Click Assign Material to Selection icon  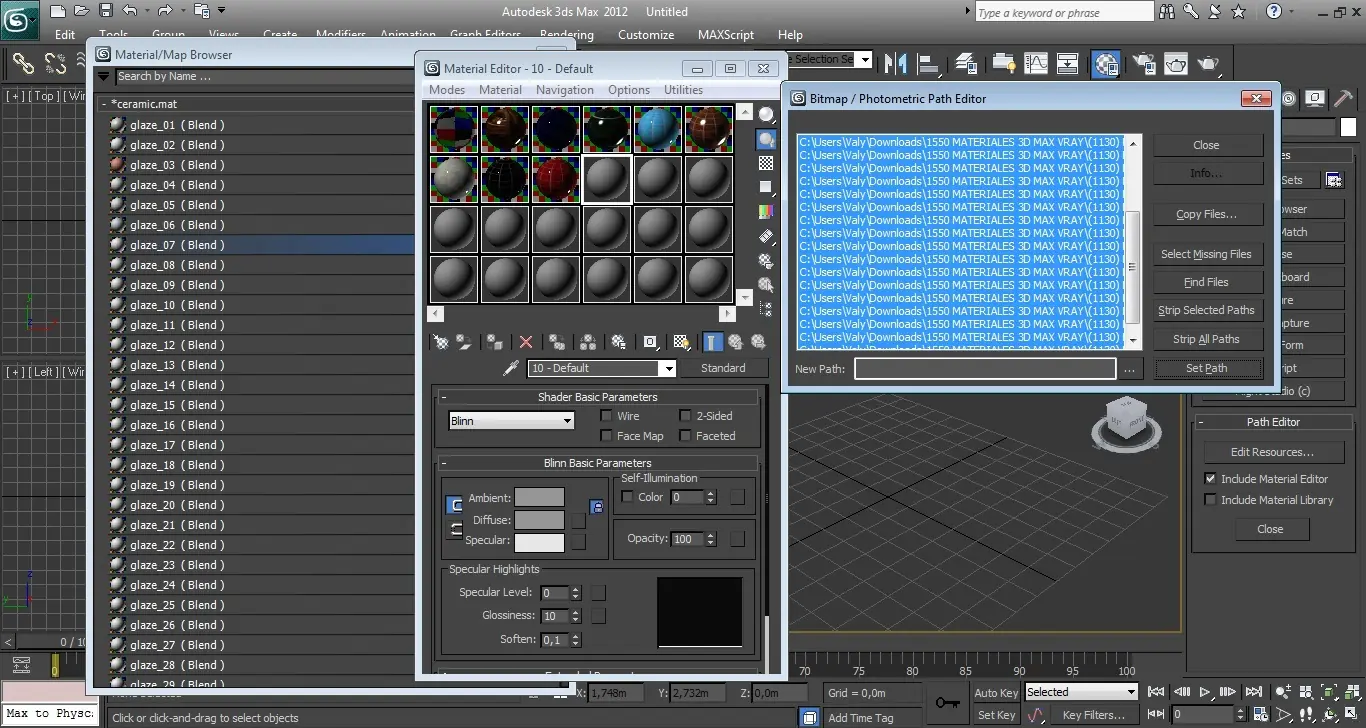click(x=495, y=342)
